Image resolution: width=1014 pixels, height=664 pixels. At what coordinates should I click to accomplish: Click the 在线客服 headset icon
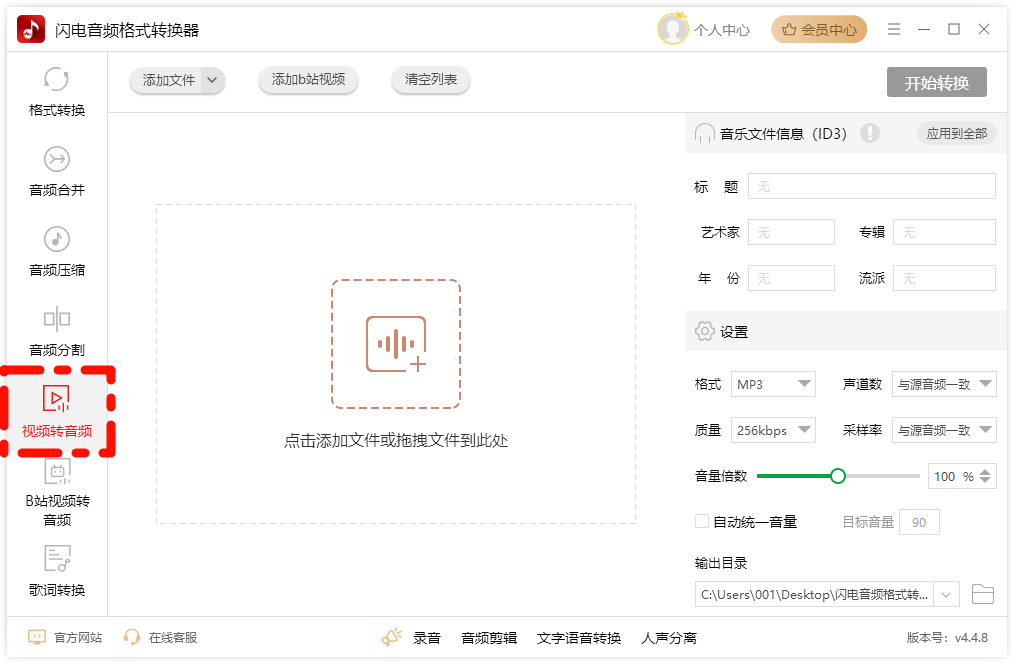(132, 637)
